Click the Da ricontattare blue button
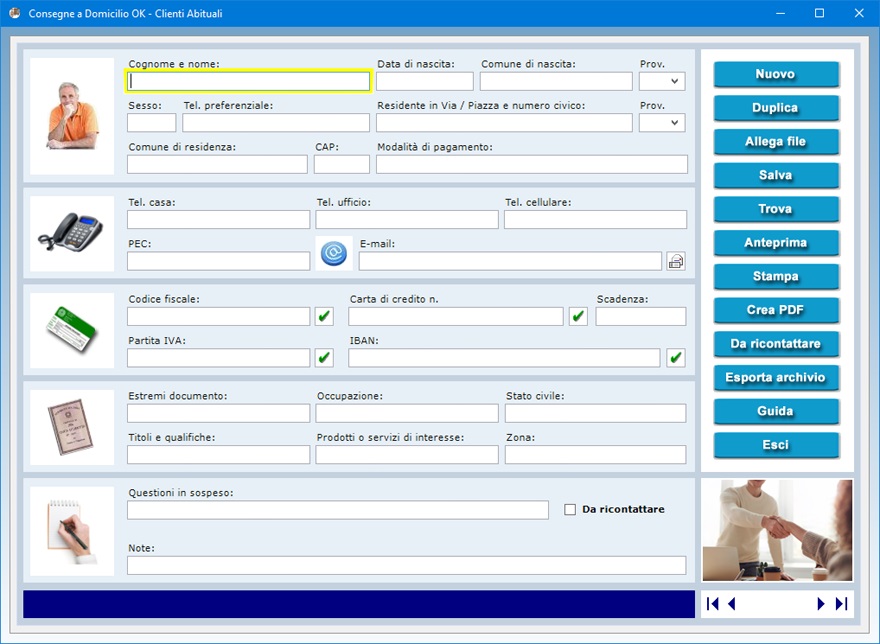The width and height of the screenshot is (880, 644). 776,344
